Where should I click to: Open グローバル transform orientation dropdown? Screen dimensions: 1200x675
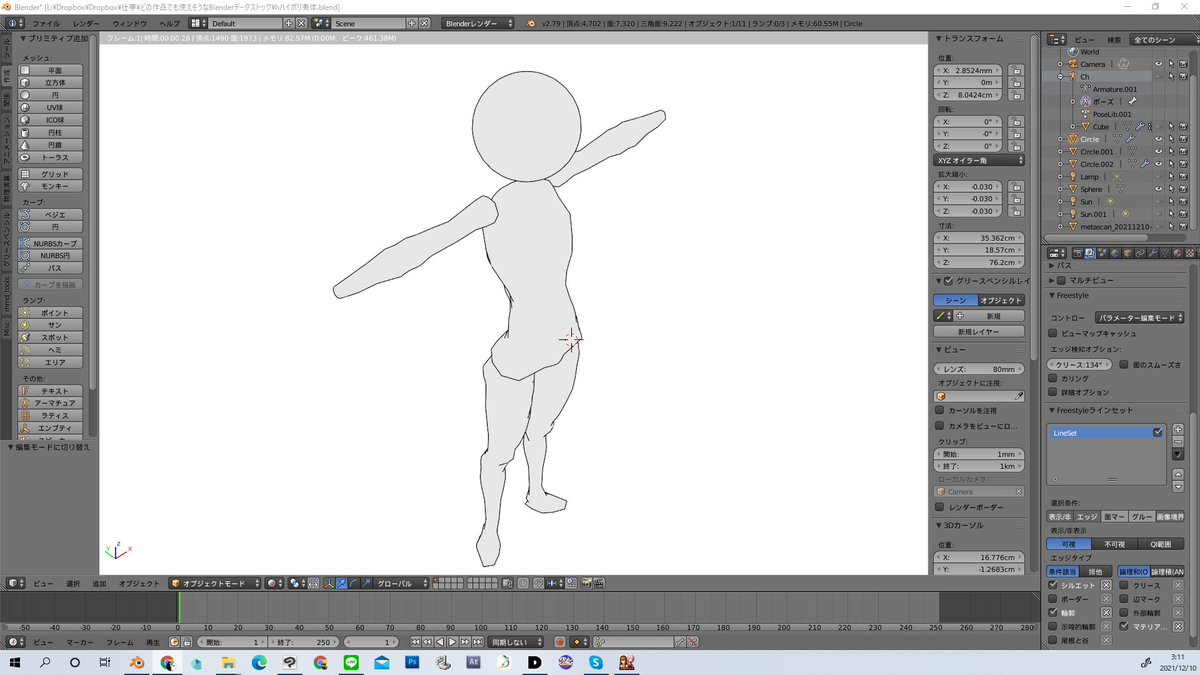[x=403, y=583]
